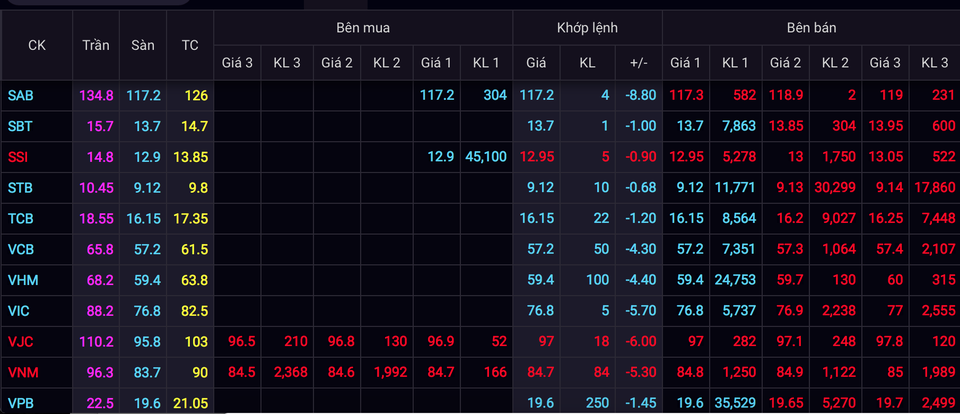The image size is (960, 414).
Task: Select the VHM stock code
Action: pos(23,280)
